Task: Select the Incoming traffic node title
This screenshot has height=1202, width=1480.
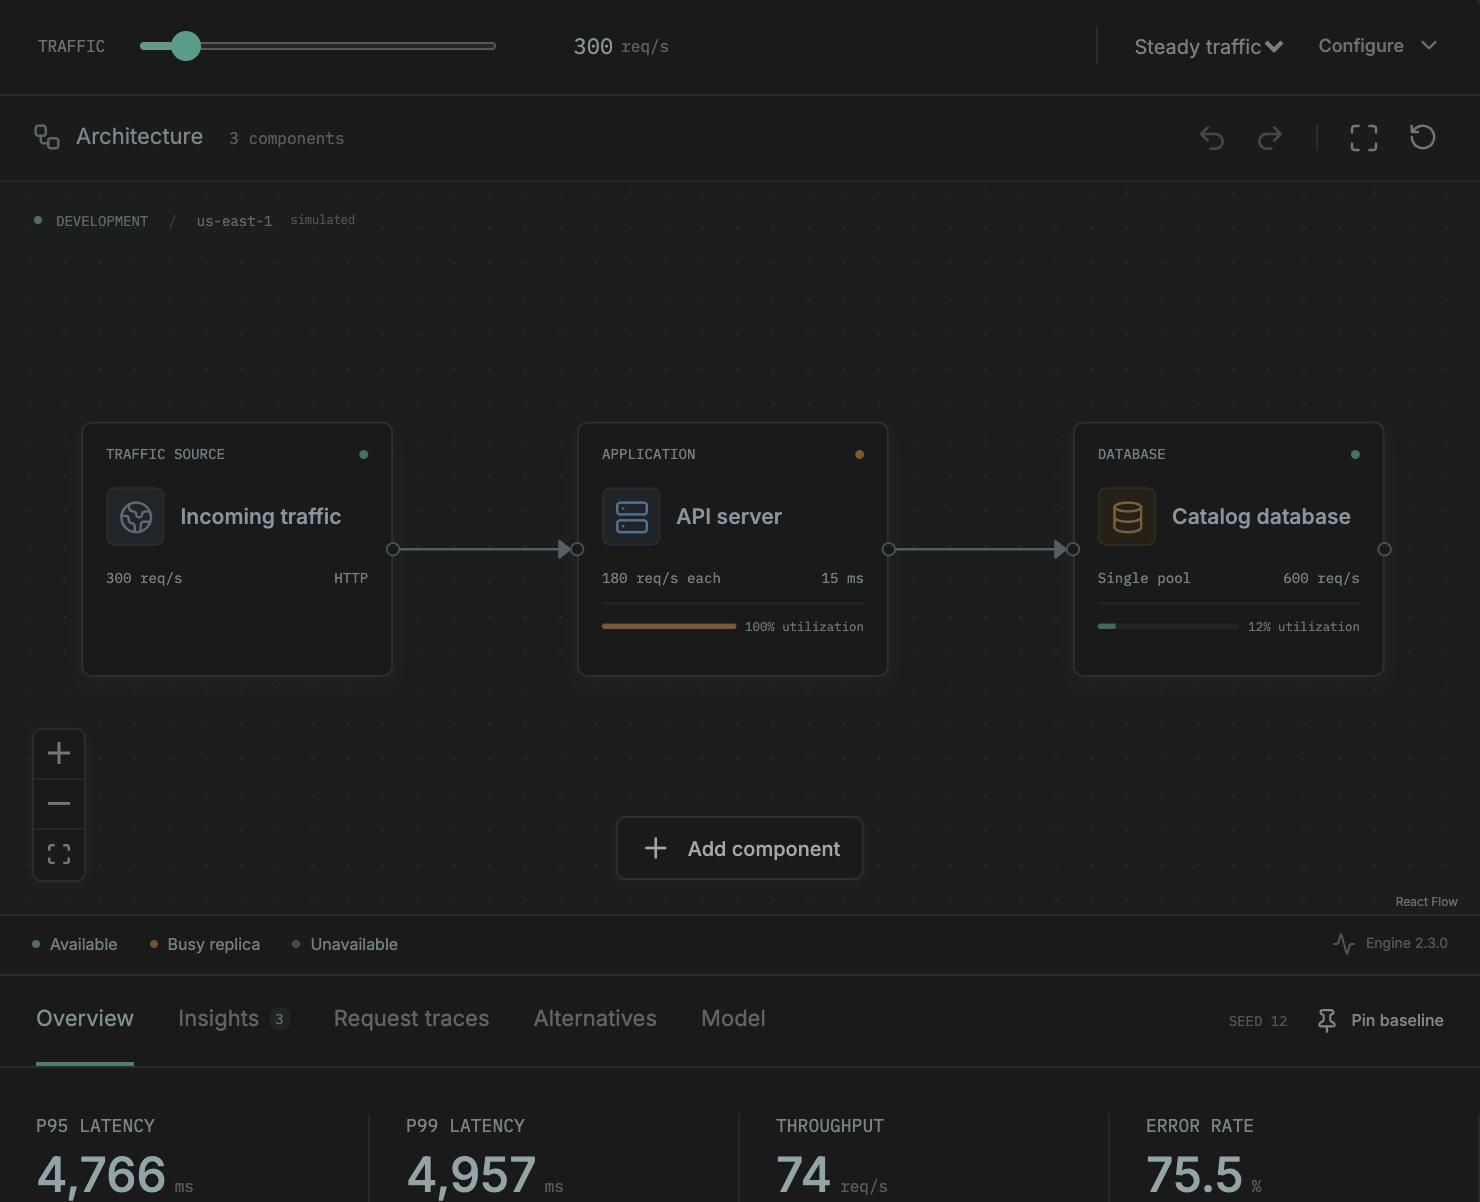Action: point(260,516)
